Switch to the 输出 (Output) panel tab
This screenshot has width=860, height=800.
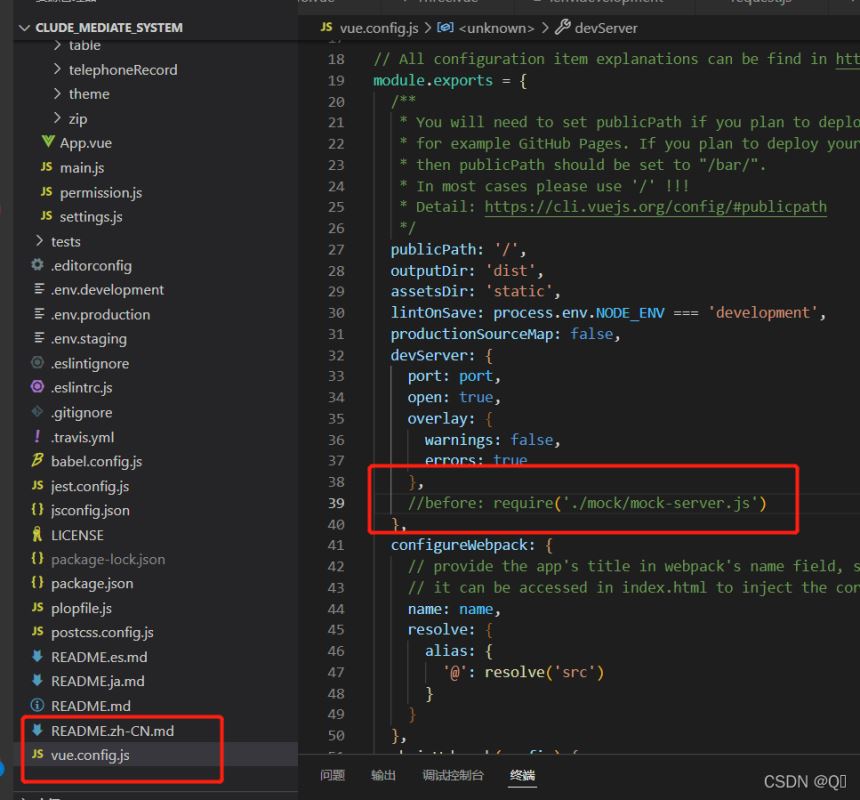(383, 775)
